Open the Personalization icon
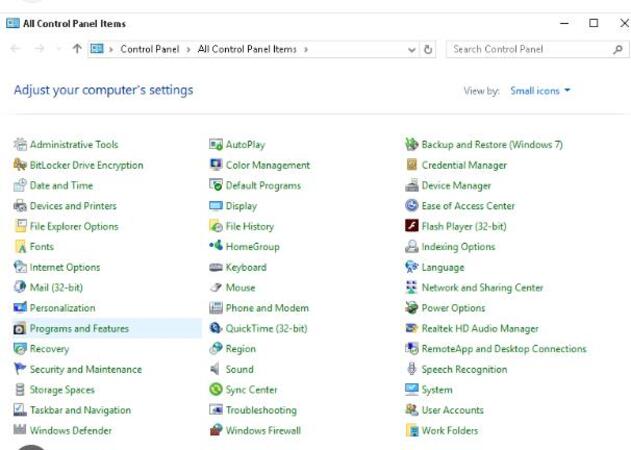This screenshot has height=450, width=631. 20,308
